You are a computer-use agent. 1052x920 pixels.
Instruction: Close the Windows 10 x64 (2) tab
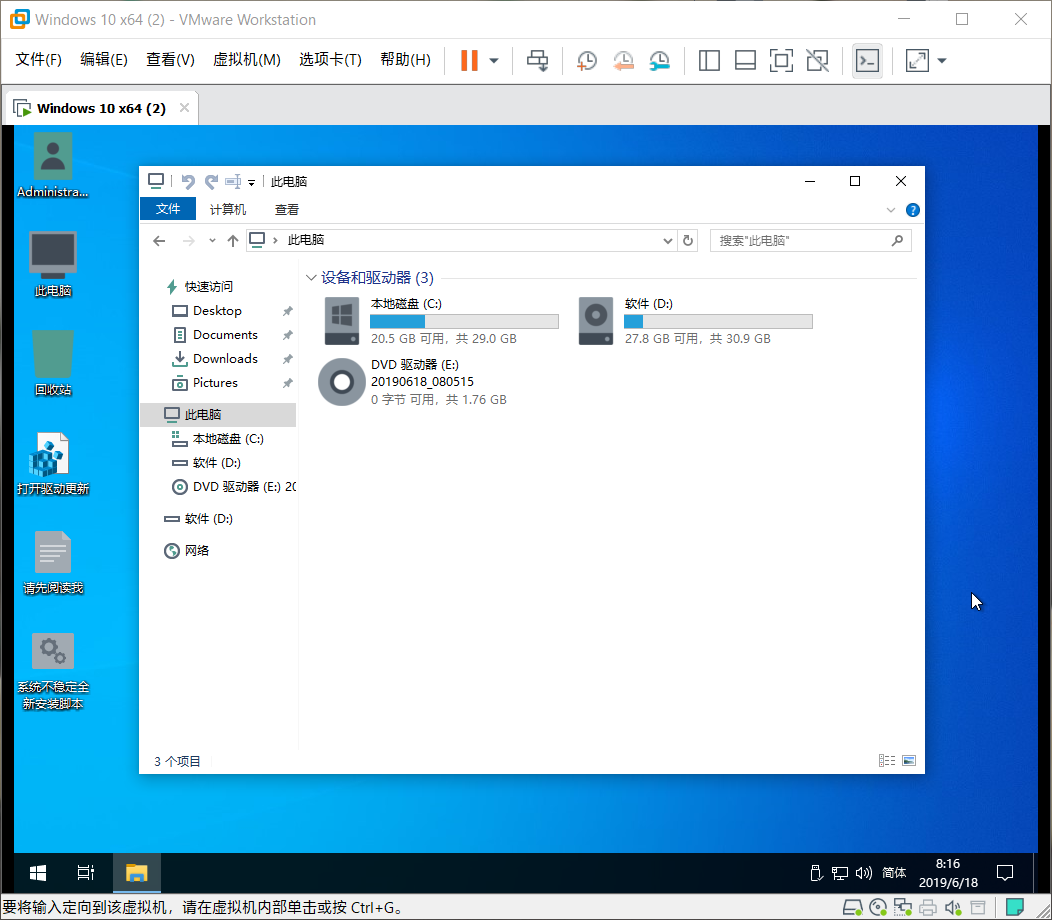point(185,108)
